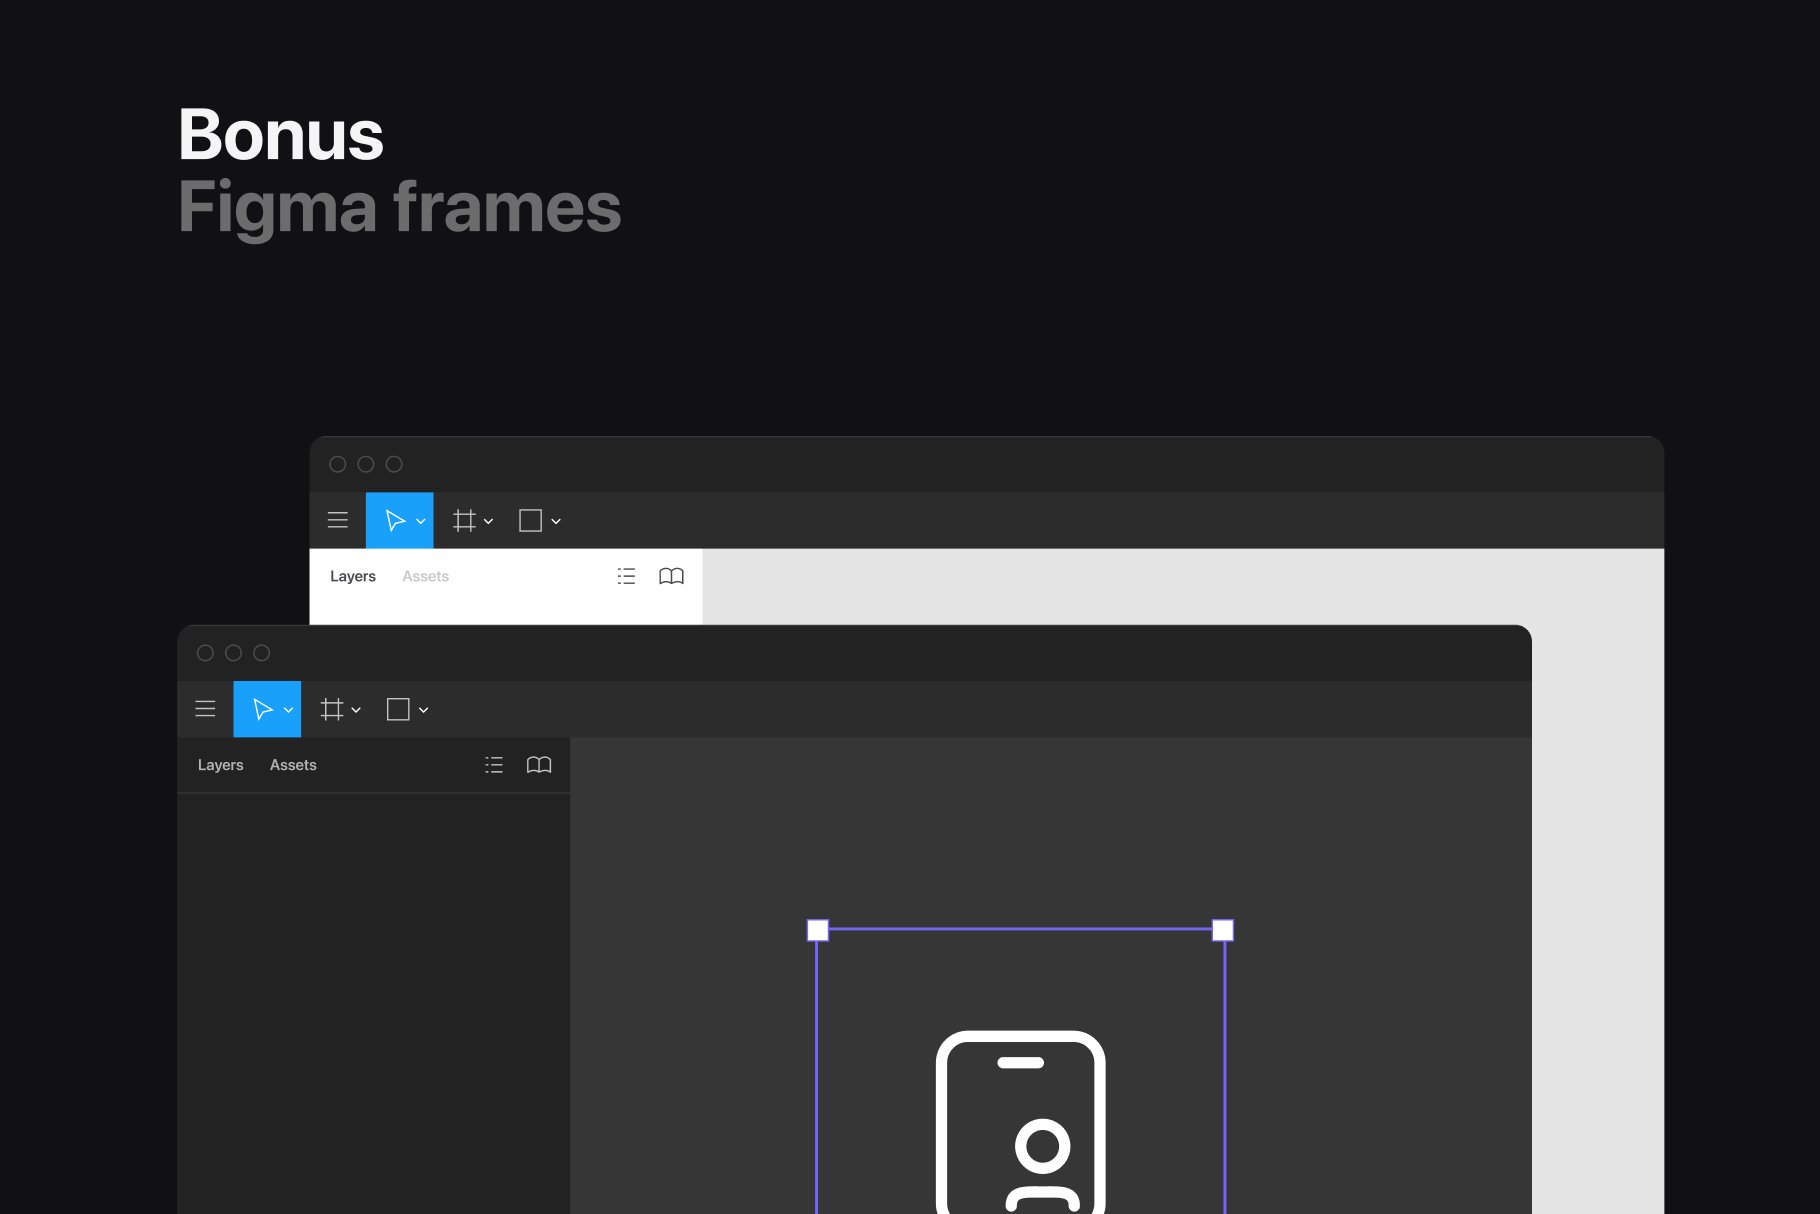Viewport: 1820px width, 1214px height.
Task: Select Frame tool in dark front window
Action: [x=332, y=709]
